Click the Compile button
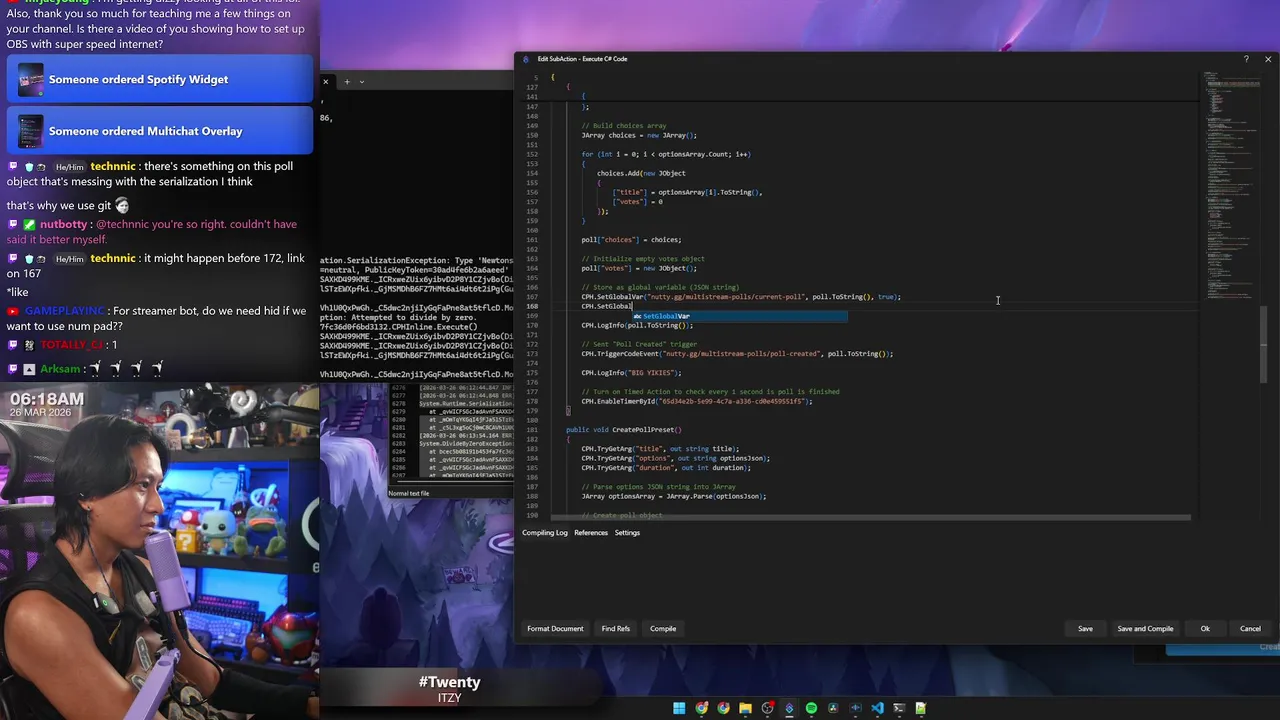The width and height of the screenshot is (1280, 720). pos(663,629)
